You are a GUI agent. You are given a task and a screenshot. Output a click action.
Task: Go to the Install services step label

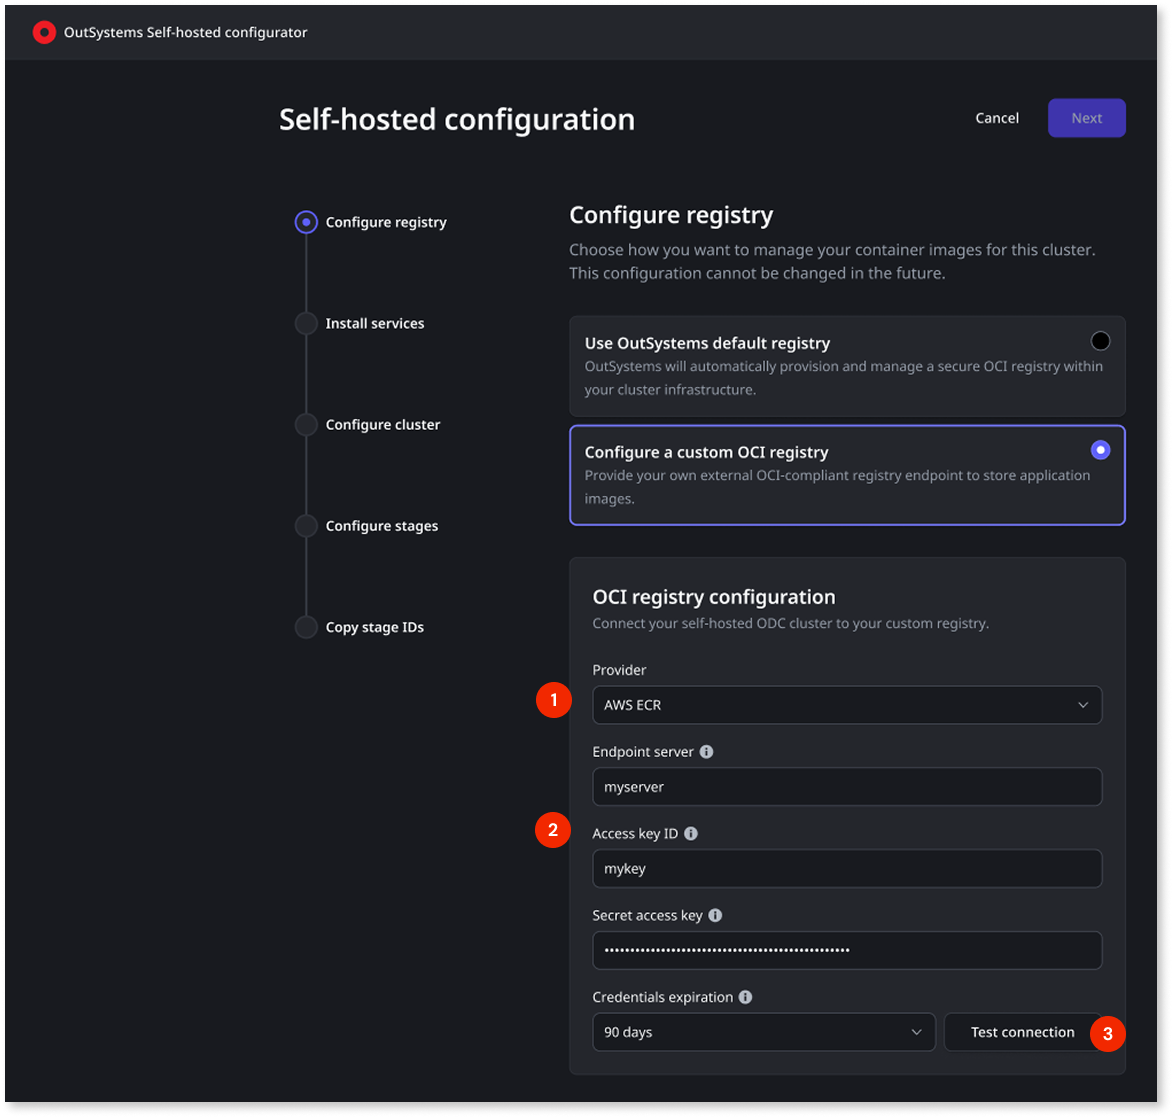(x=375, y=323)
